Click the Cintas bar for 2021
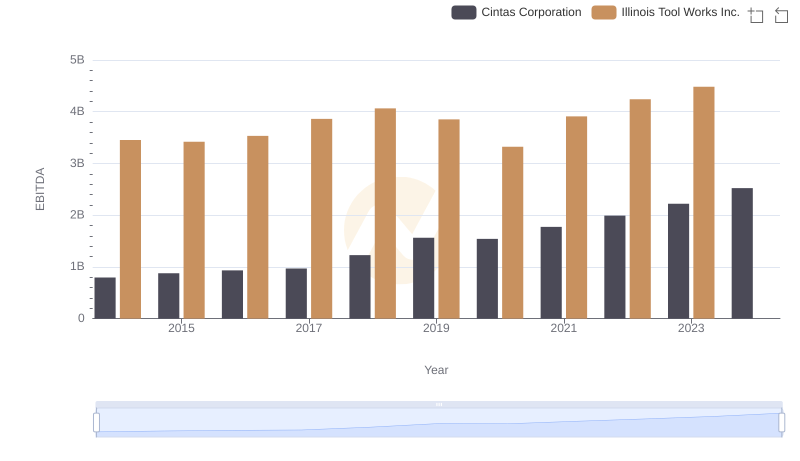Image resolution: width=800 pixels, height=461 pixels. pyautogui.click(x=551, y=273)
